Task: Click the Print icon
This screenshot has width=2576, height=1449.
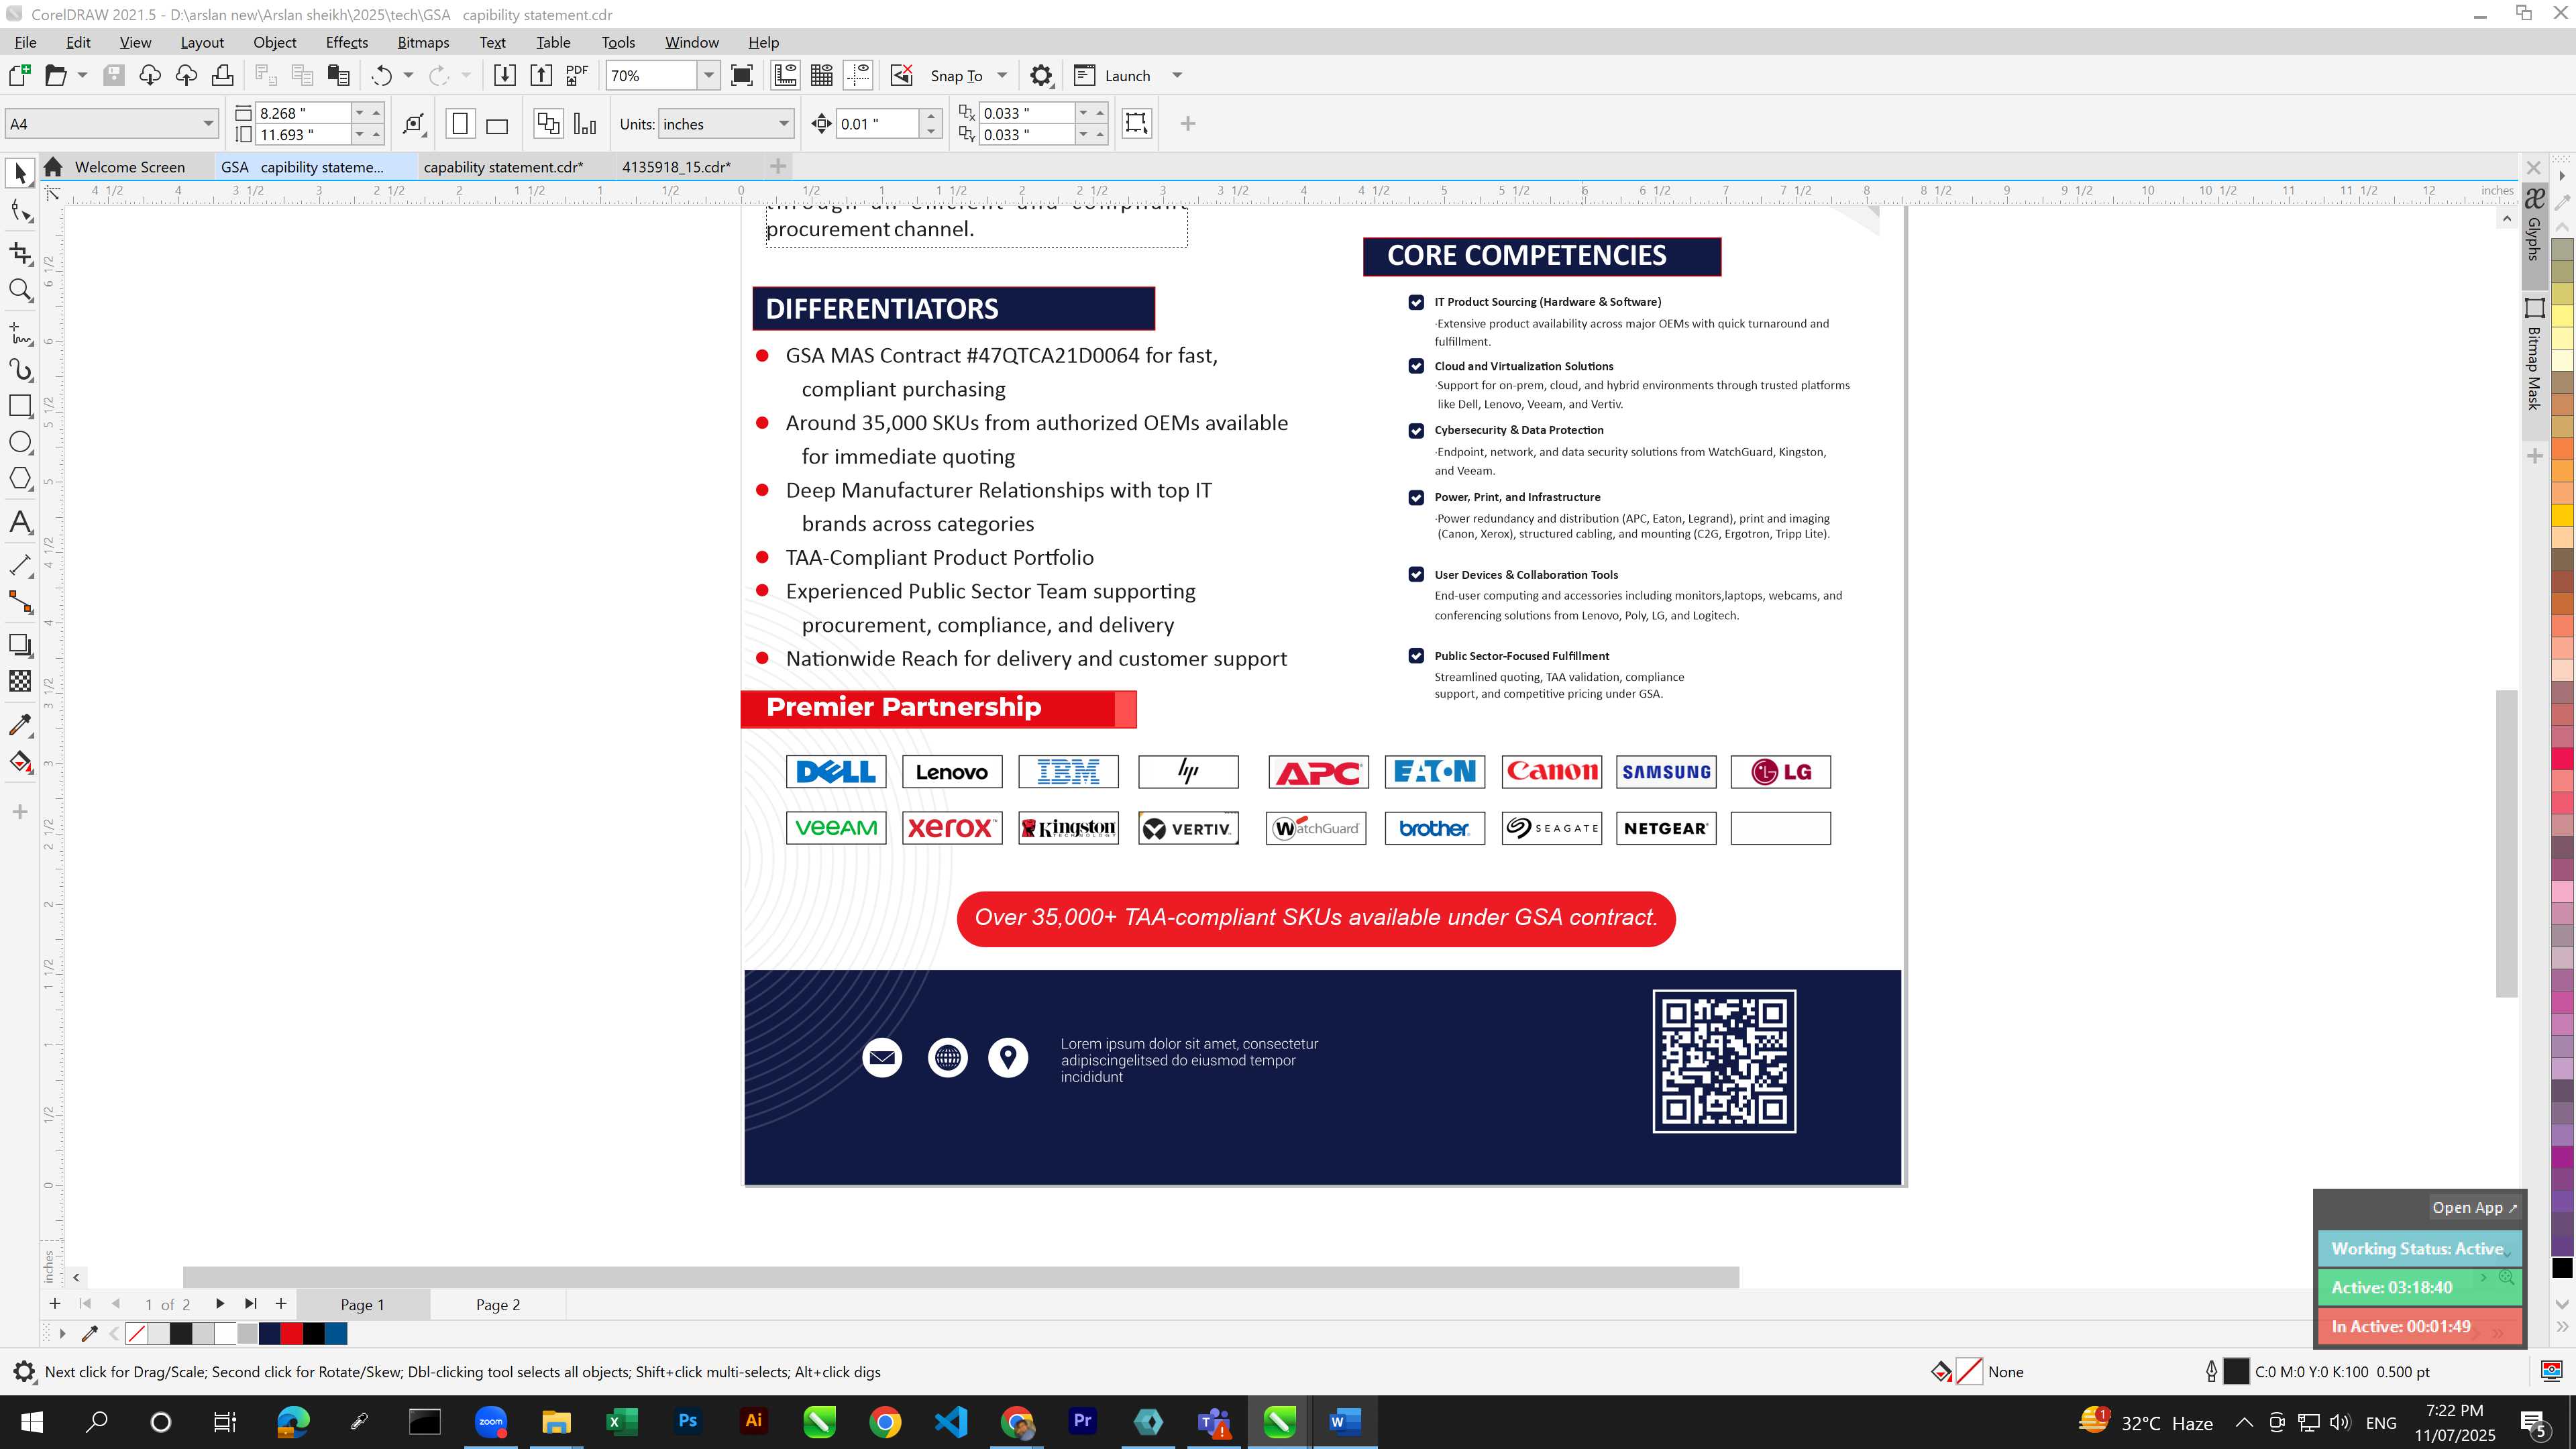Action: (223, 75)
